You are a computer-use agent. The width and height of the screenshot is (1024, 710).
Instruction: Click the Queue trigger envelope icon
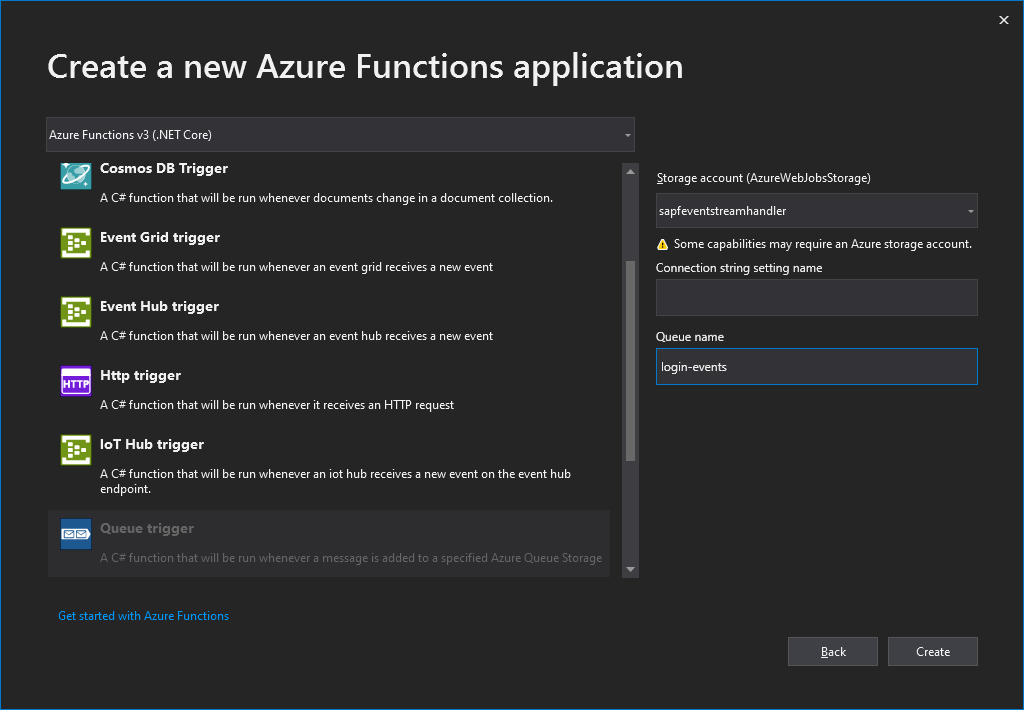[76, 534]
